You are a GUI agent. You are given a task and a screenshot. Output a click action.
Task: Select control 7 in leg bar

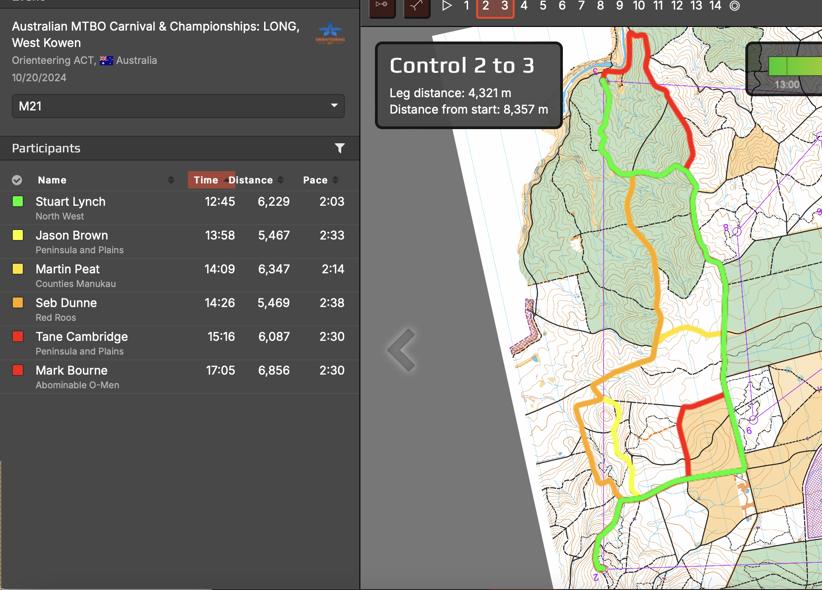(581, 6)
